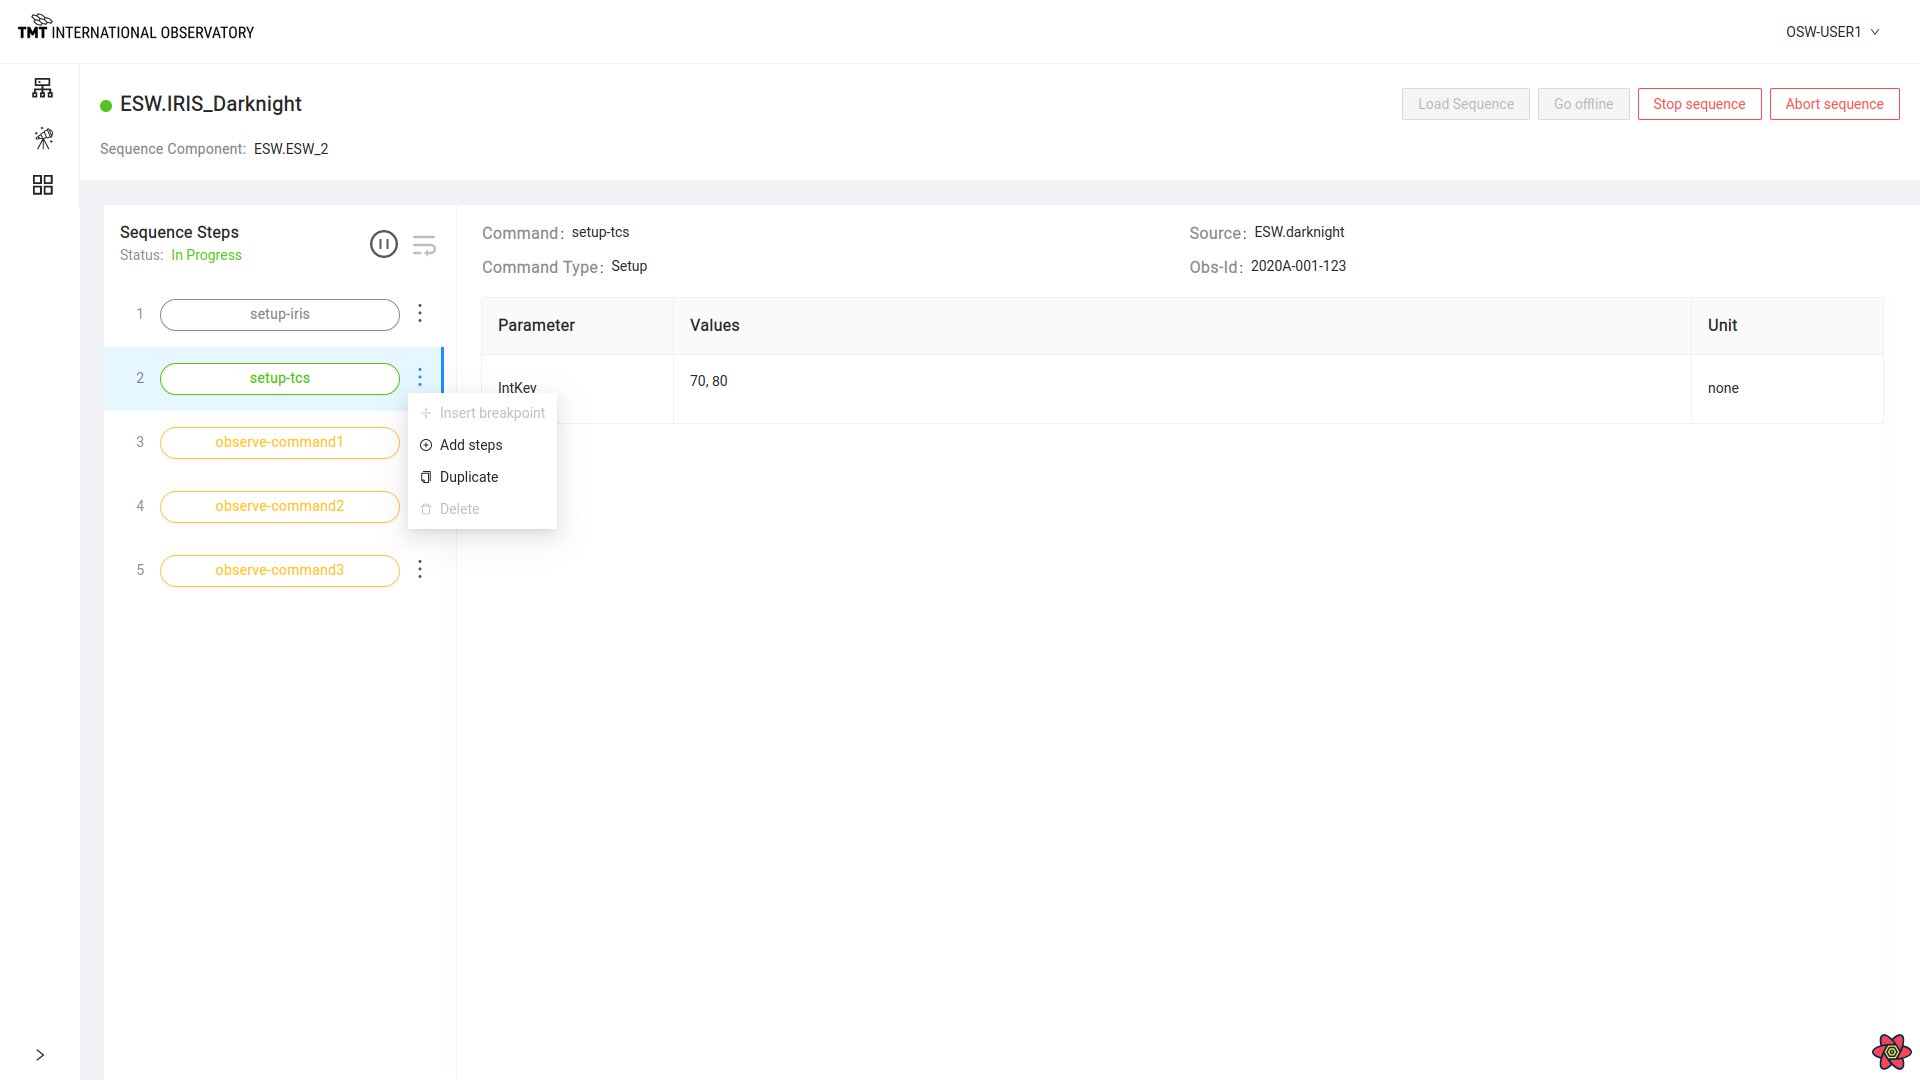Click the Values column header
Image resolution: width=1920 pixels, height=1080 pixels.
[x=1182, y=326]
